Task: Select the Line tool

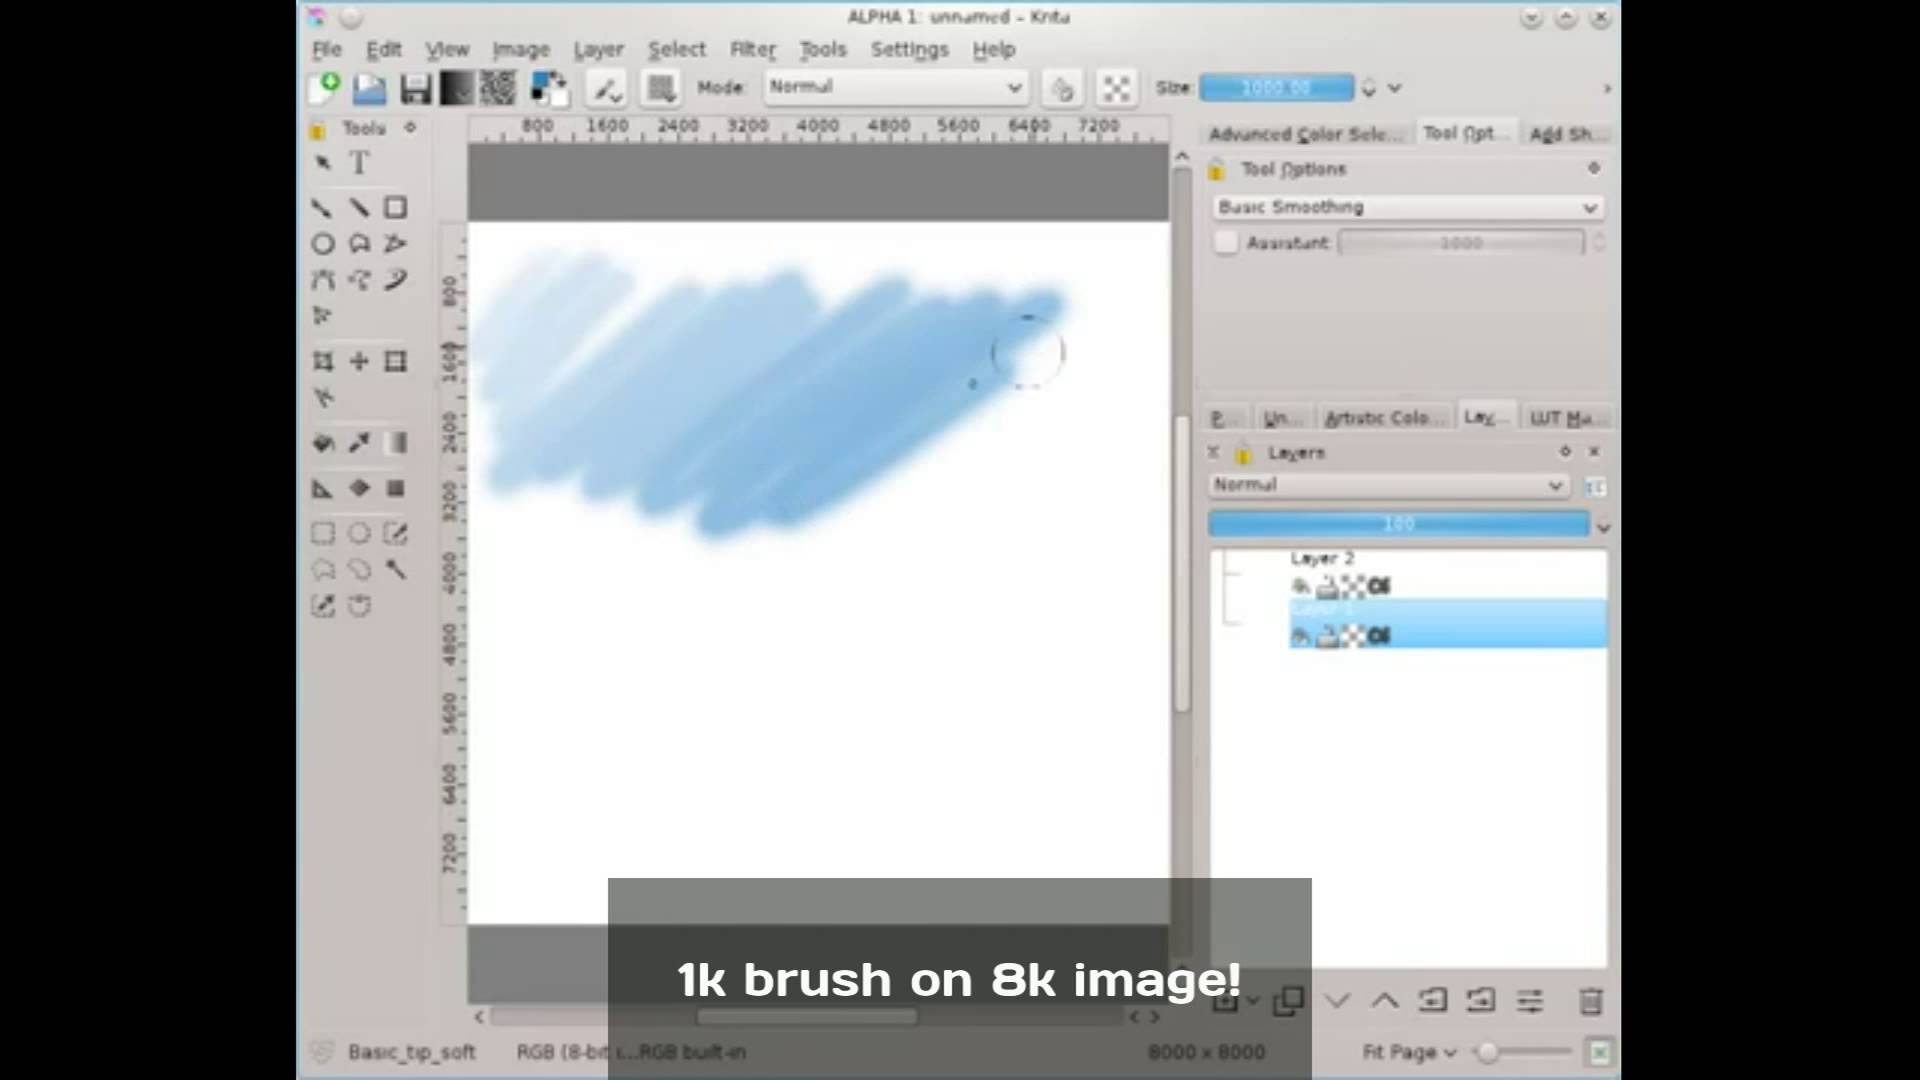Action: pos(359,208)
